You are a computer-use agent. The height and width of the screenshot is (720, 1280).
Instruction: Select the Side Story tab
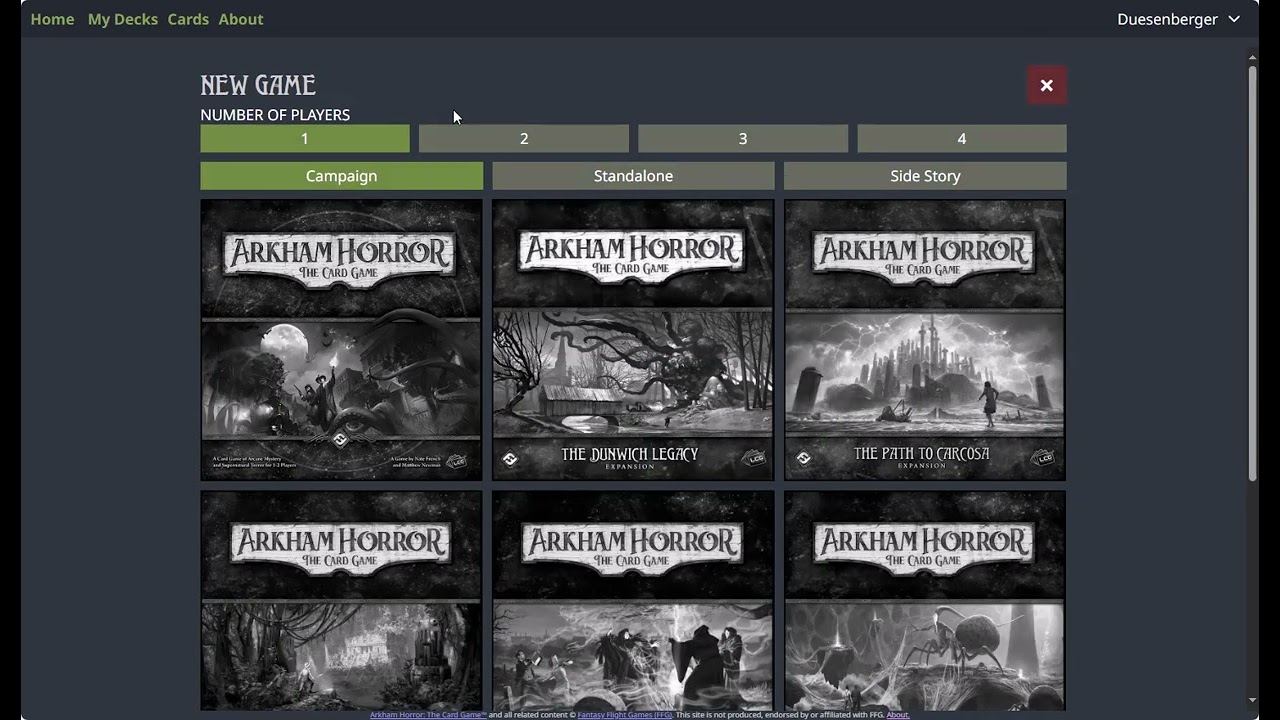(925, 176)
